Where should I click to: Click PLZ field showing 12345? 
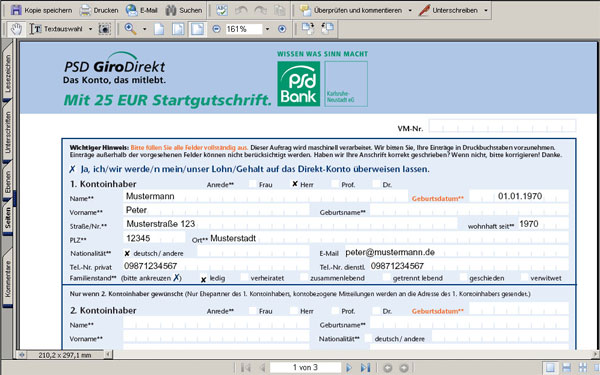(x=154, y=238)
